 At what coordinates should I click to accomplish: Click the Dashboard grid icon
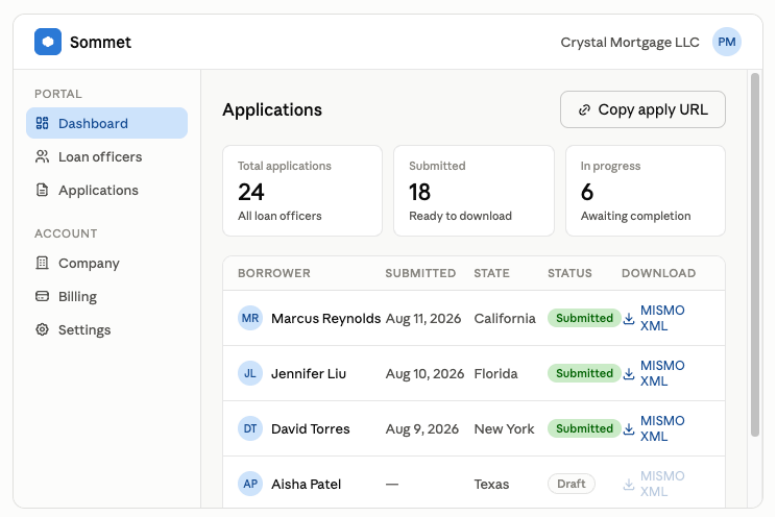tap(42, 123)
